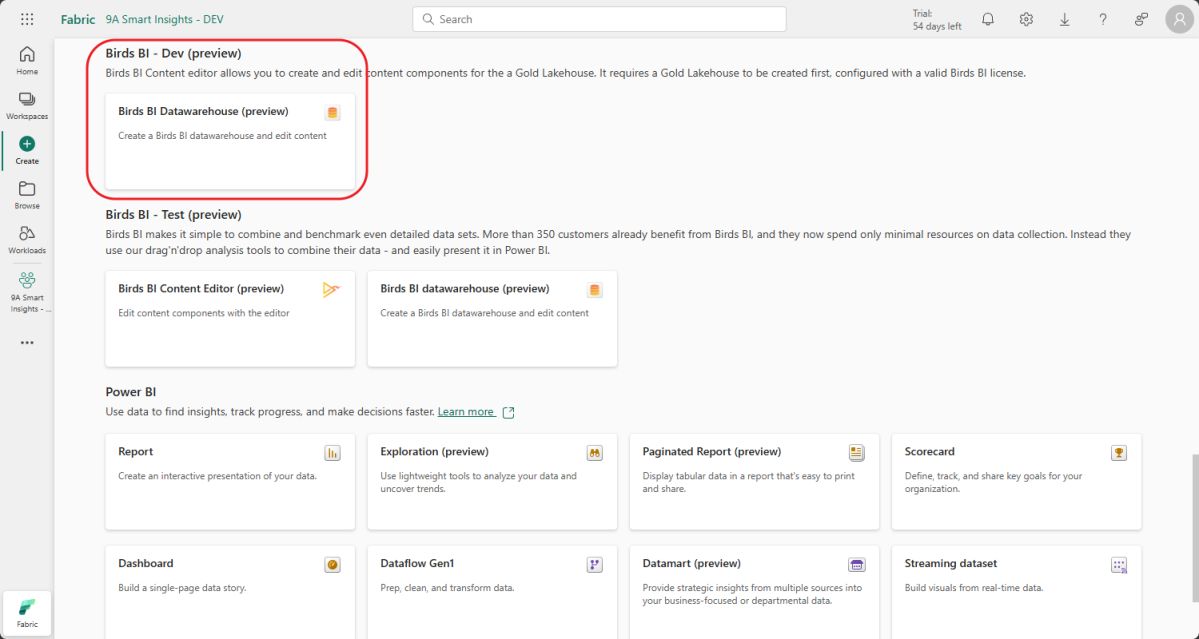Click the download icon in header

pos(1064,19)
